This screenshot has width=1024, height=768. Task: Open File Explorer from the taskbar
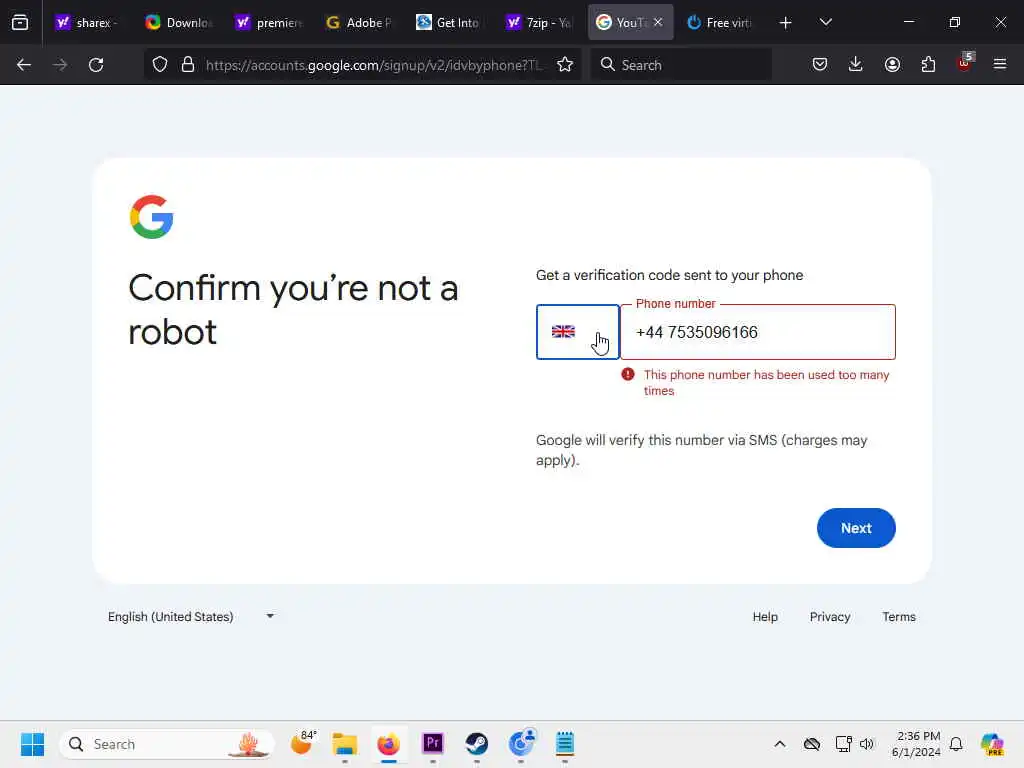tap(344, 744)
